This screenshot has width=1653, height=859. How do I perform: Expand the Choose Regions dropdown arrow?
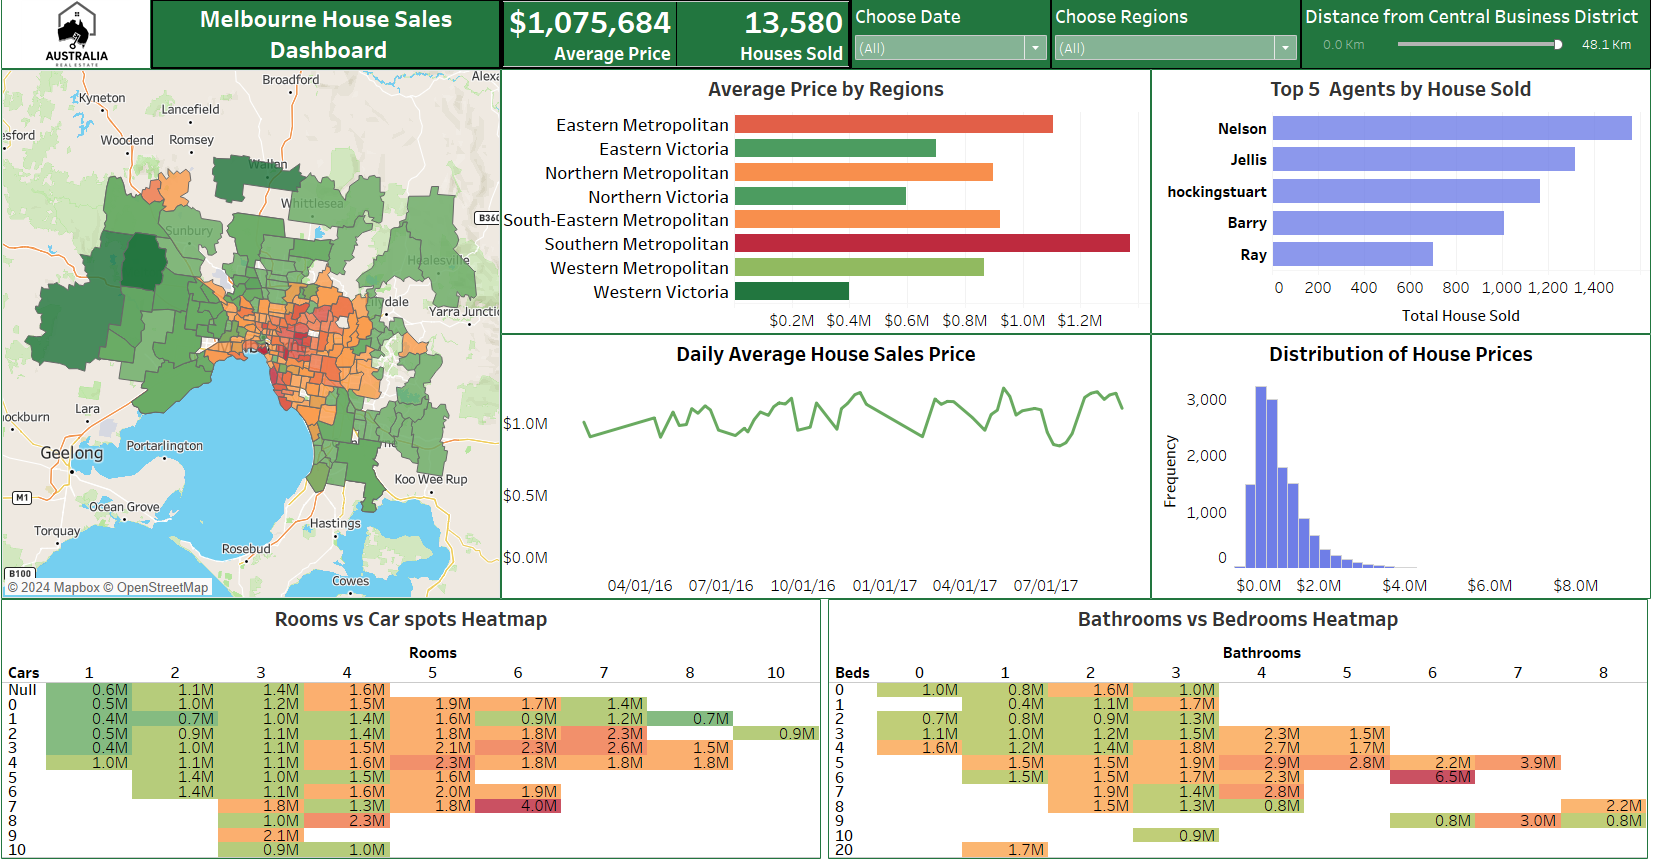click(1285, 48)
